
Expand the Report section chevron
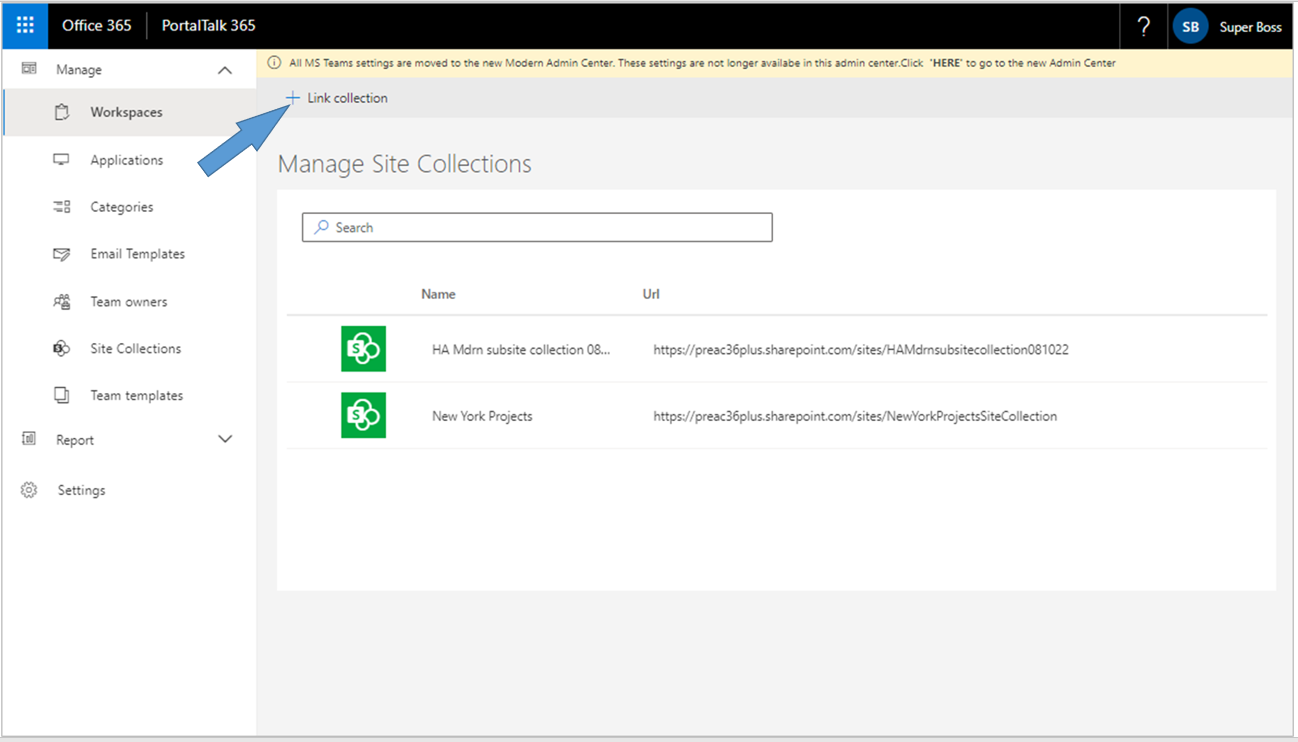point(225,440)
